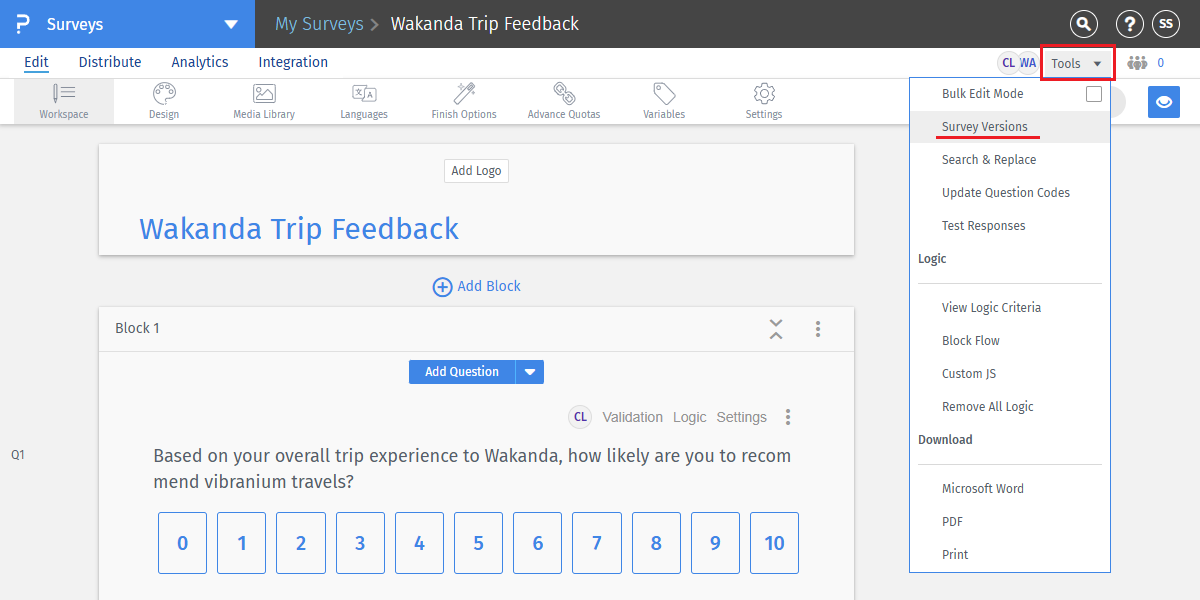Viewport: 1200px width, 600px height.
Task: Expand the Surveys dropdown in the header
Action: (229, 23)
